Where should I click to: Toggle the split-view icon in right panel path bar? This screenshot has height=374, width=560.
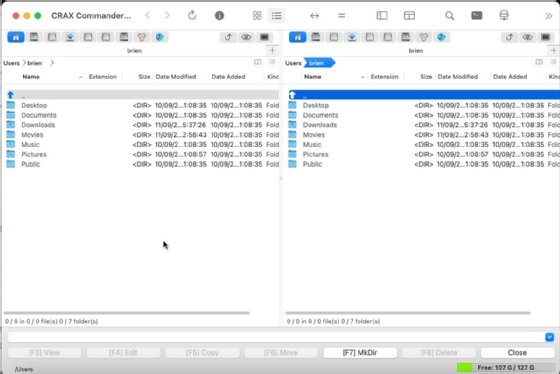[x=539, y=62]
